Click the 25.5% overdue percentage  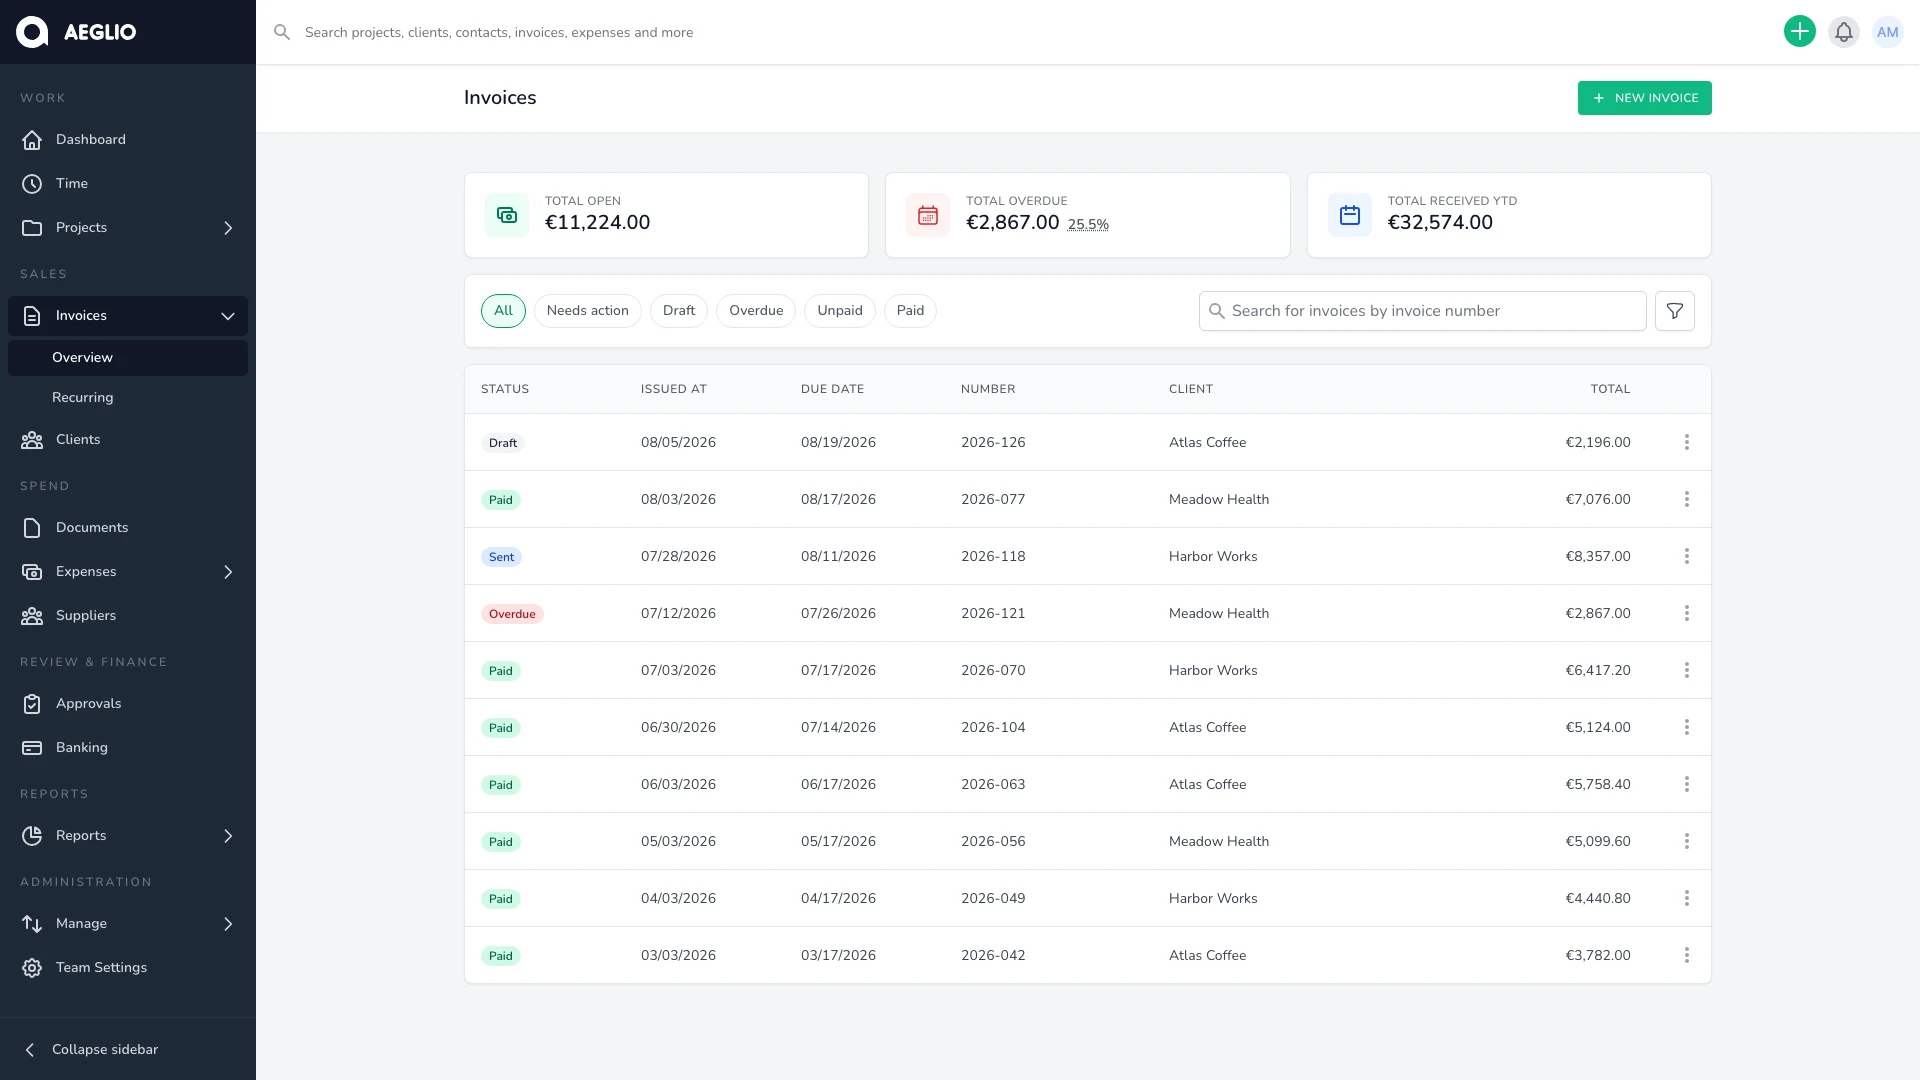[1088, 225]
